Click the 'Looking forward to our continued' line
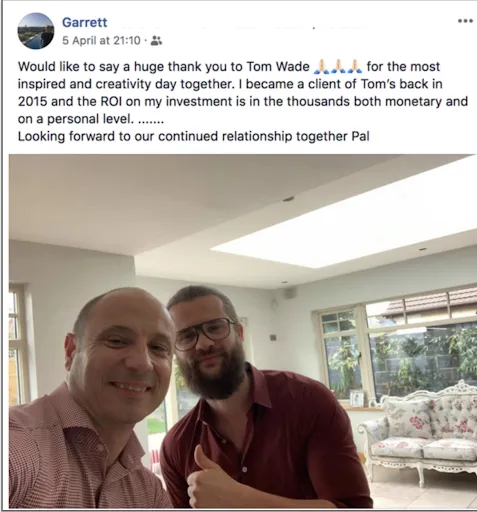Screen dimensions: 477x512 193,137
